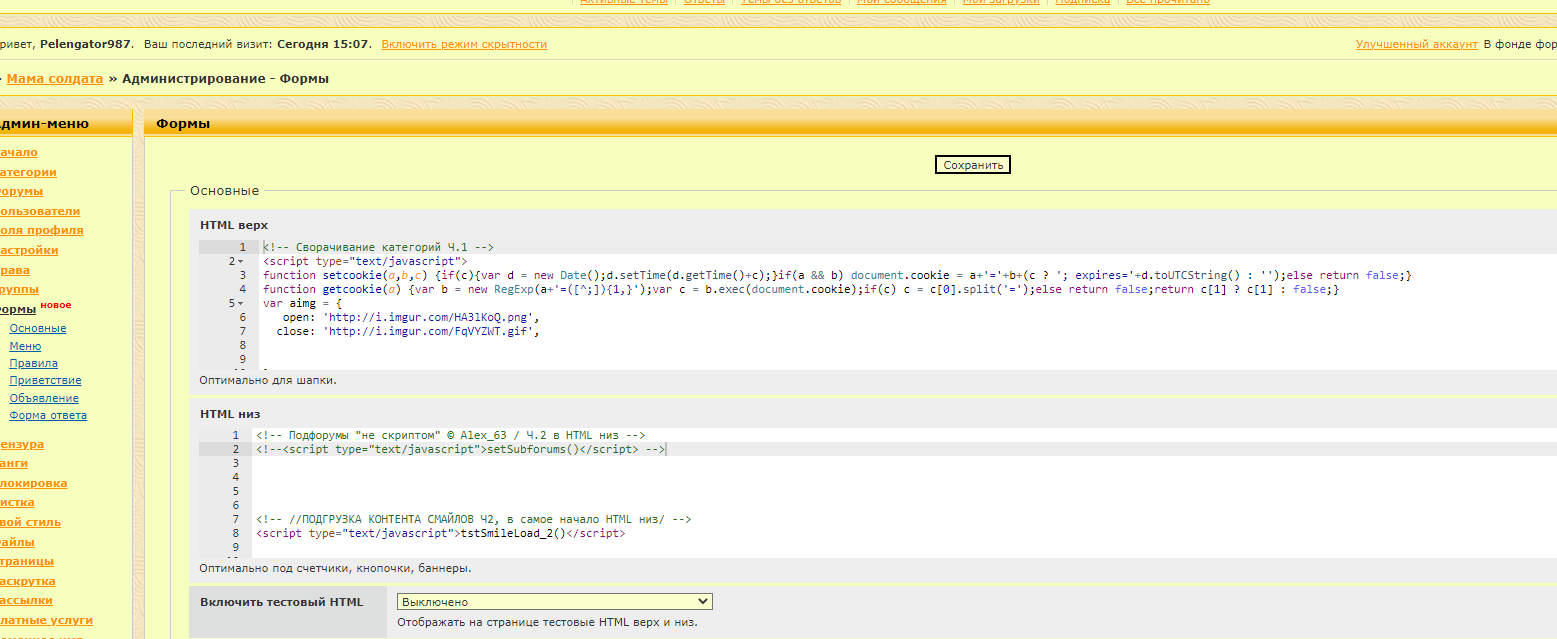Go to Свой стиль in admin menu
Screen dimensions: 1557x639
point(30,522)
